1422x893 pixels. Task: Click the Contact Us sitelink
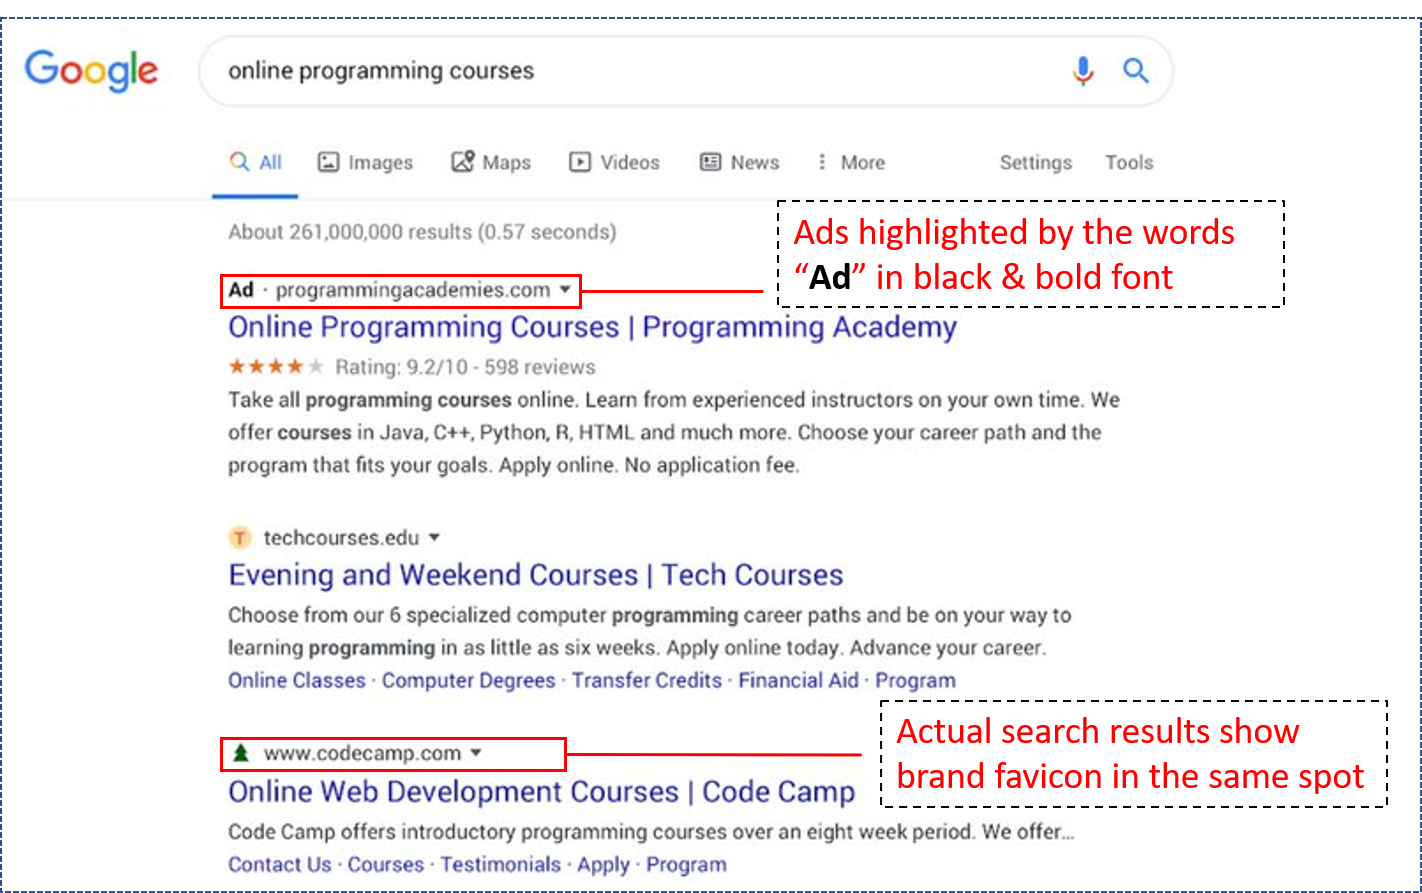(280, 864)
